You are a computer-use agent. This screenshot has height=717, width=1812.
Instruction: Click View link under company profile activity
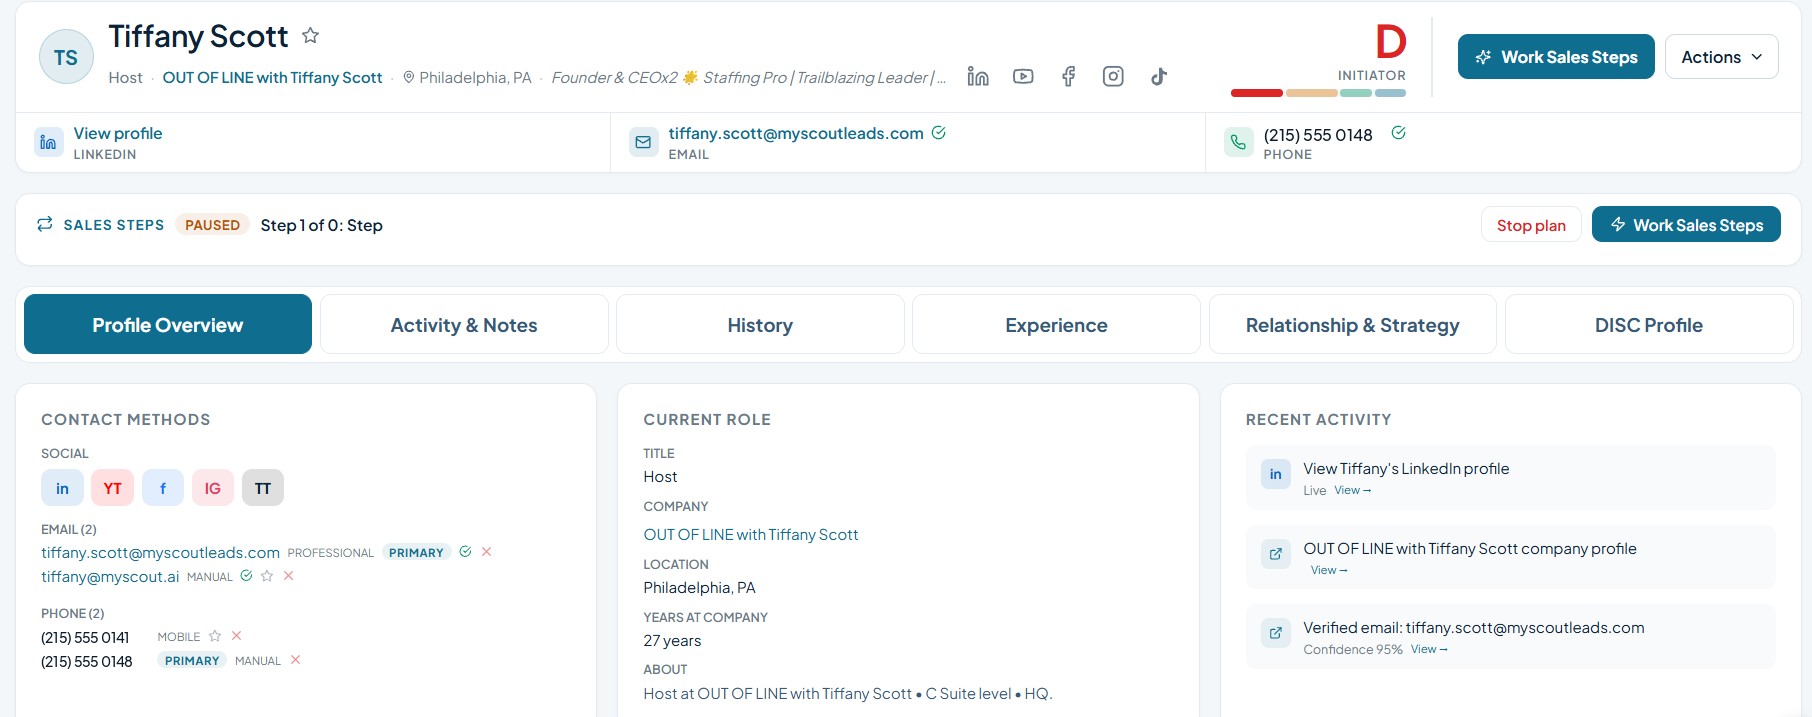pyautogui.click(x=1329, y=570)
